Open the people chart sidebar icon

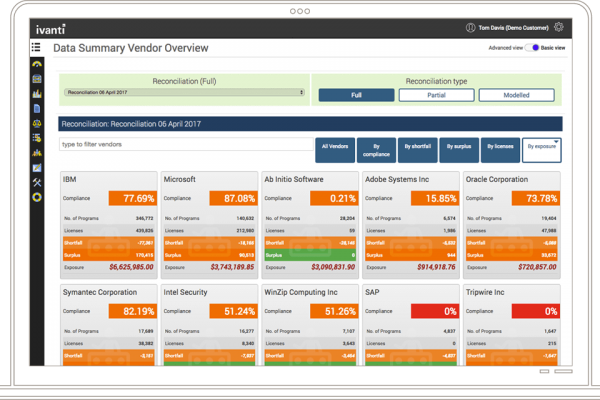[x=37, y=153]
